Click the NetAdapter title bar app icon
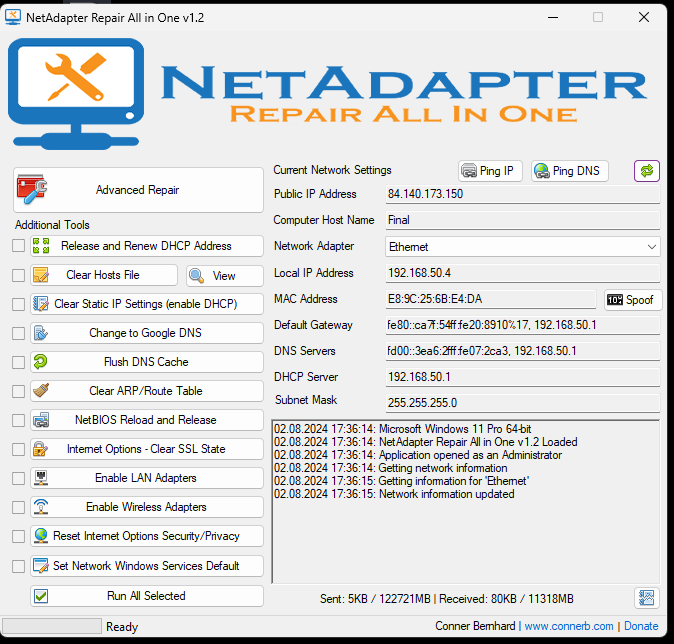Viewport: 674px width, 644px height. (13, 17)
